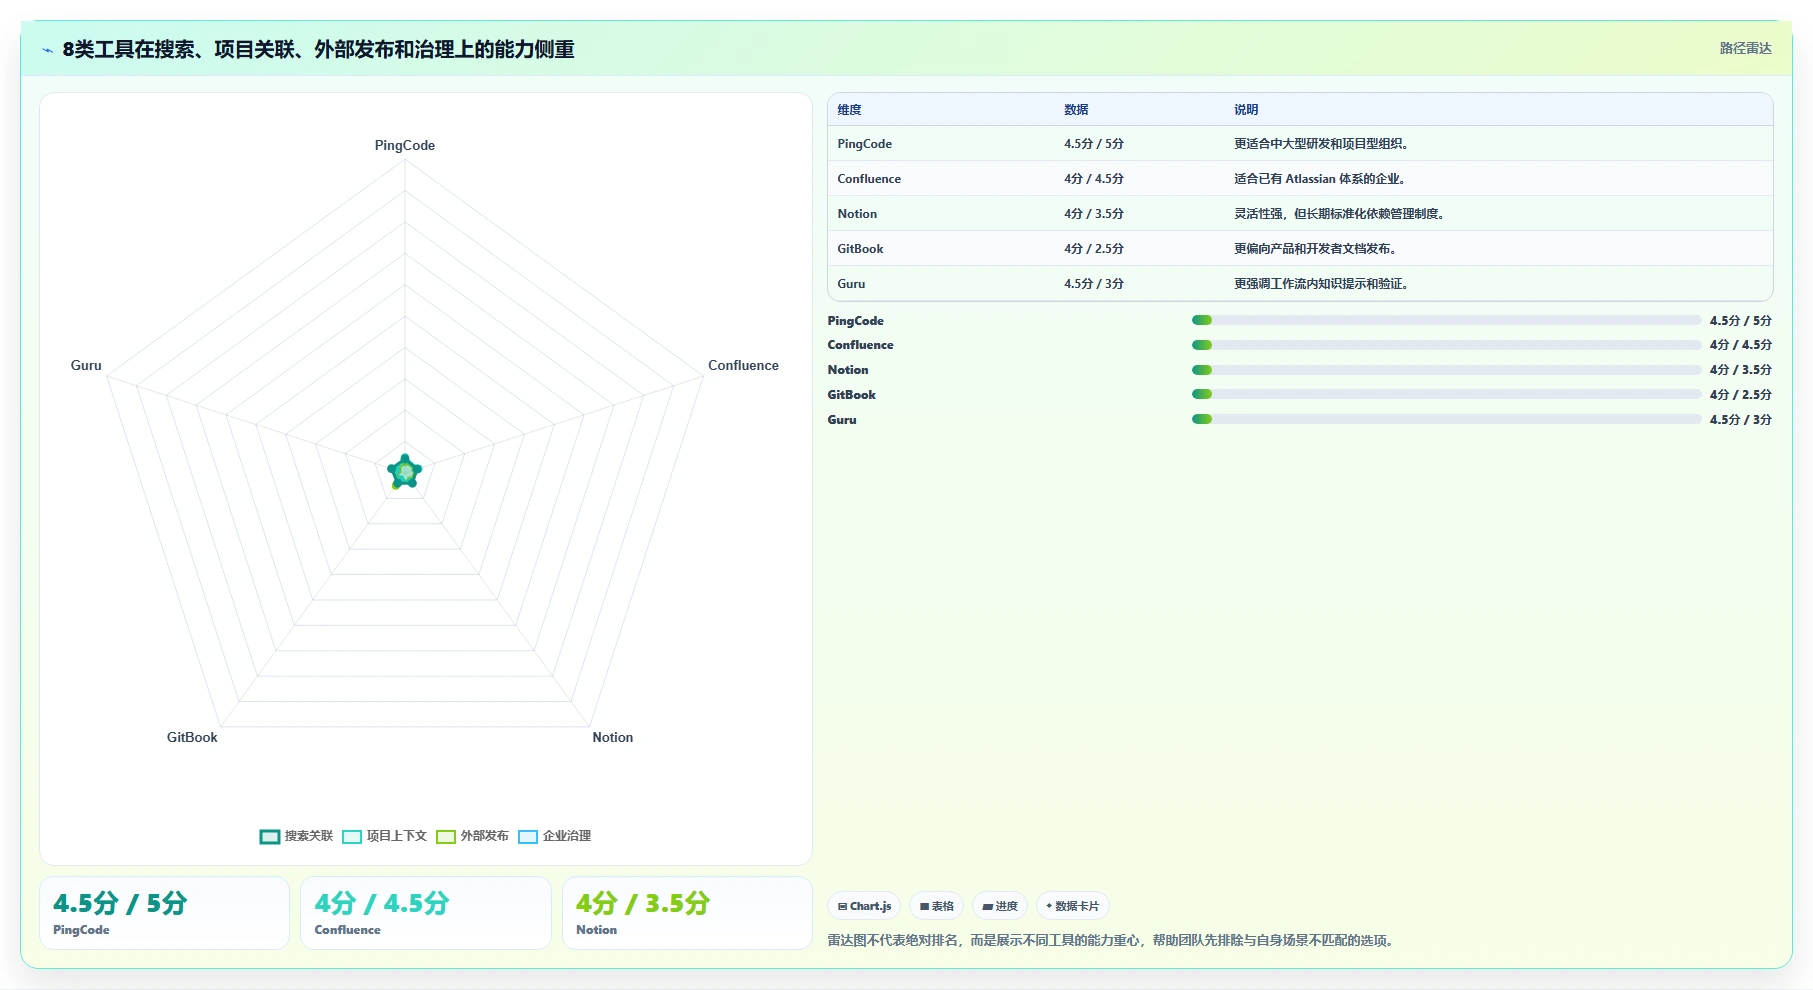Select the Notion cell in the table

point(857,214)
